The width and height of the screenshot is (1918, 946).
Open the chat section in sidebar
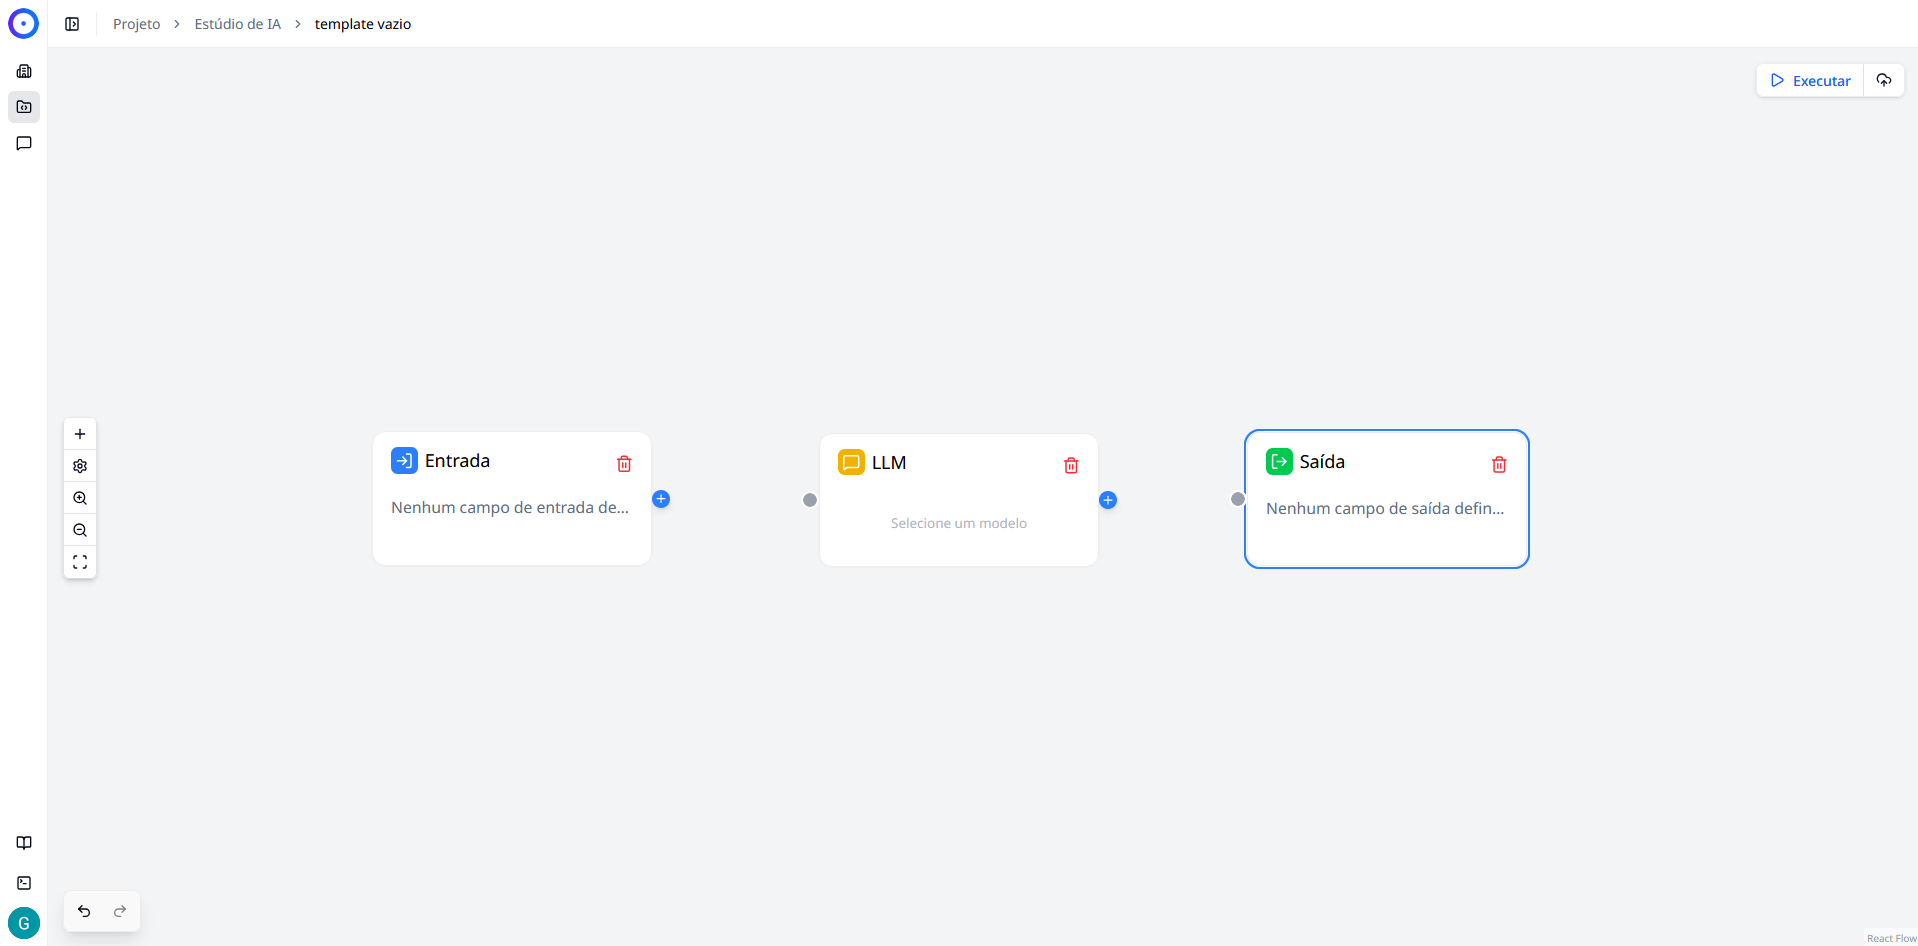(24, 143)
